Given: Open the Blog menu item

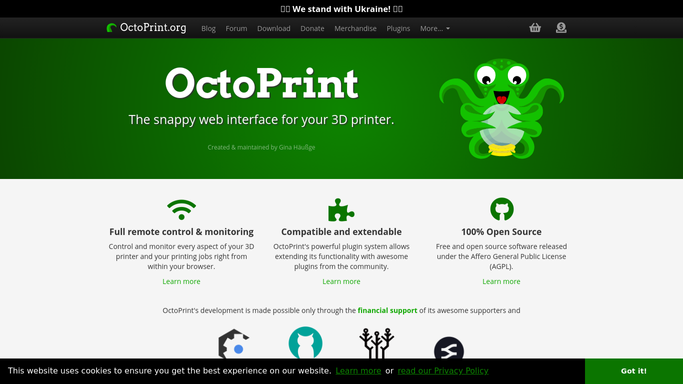Looking at the screenshot, I should (x=208, y=28).
